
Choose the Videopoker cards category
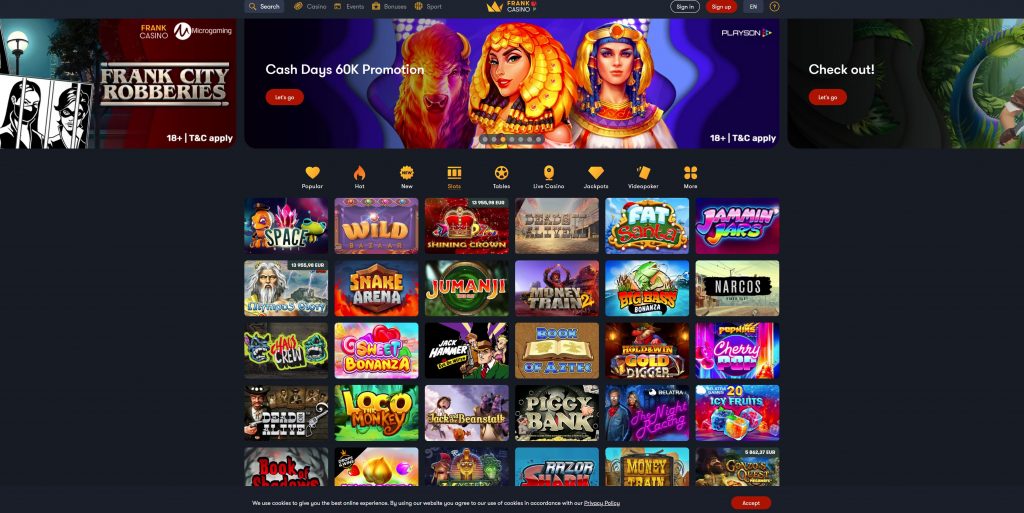click(x=643, y=177)
